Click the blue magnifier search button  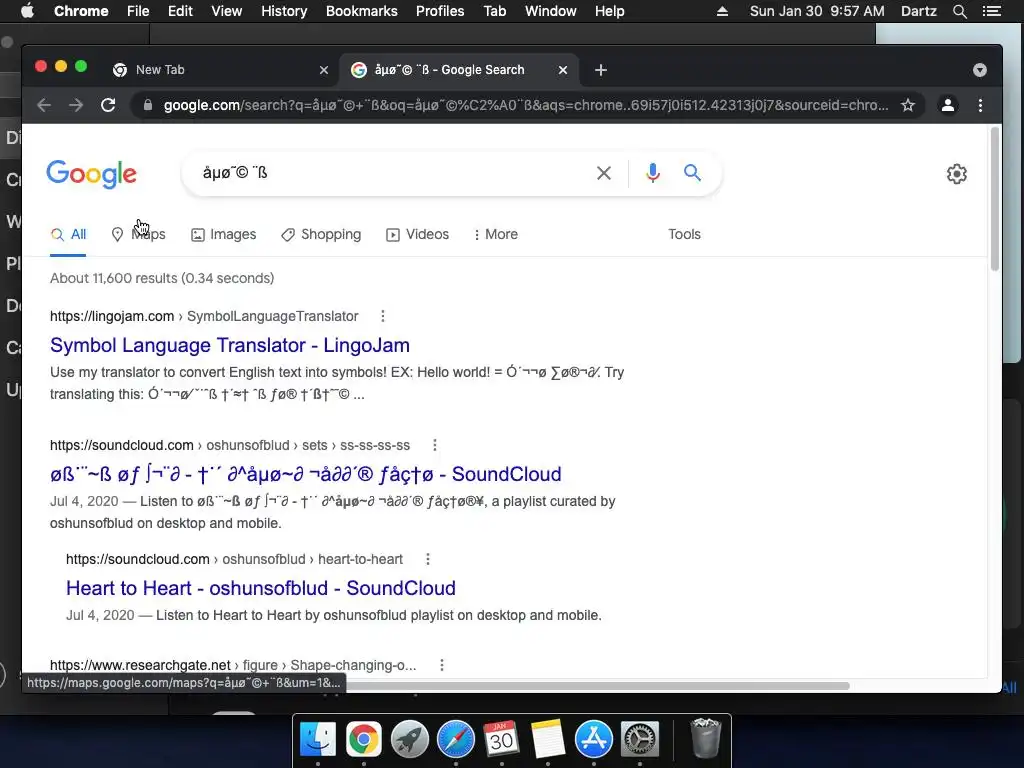pyautogui.click(x=692, y=173)
